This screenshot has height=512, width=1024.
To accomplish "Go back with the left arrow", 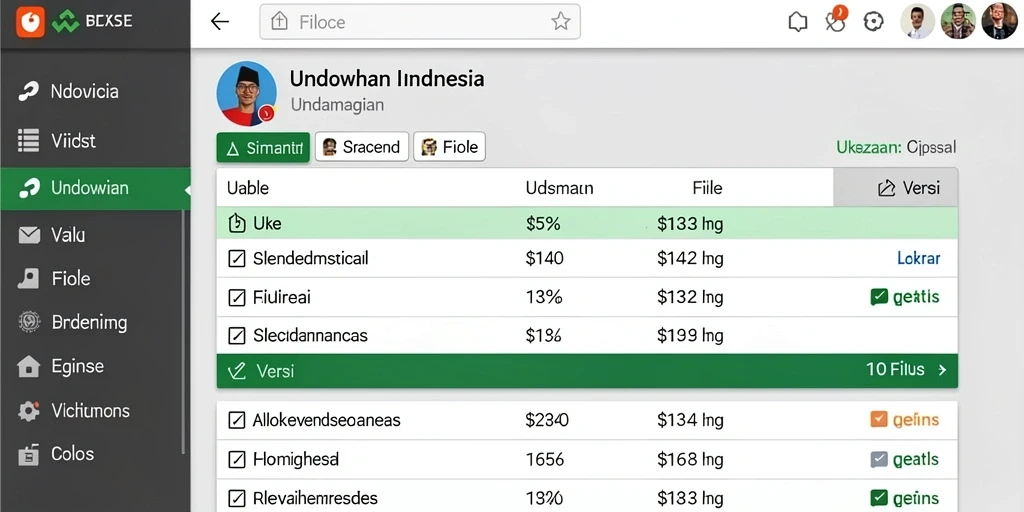I will (x=220, y=22).
